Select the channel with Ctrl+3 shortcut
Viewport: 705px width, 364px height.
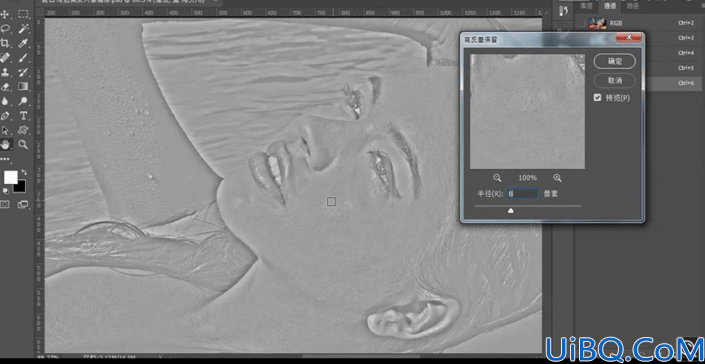point(674,38)
